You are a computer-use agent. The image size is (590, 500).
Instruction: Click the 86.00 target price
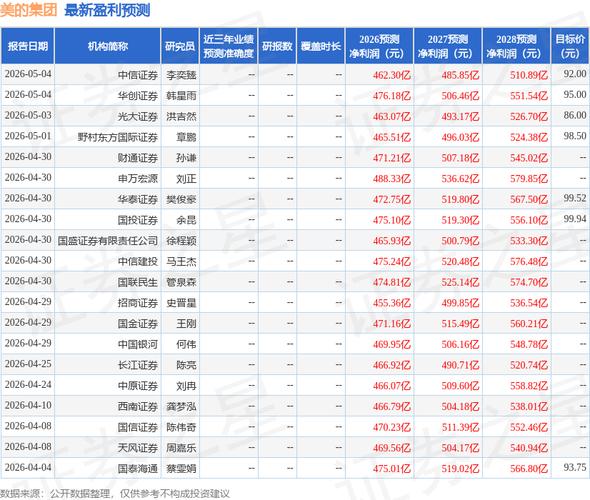click(575, 115)
